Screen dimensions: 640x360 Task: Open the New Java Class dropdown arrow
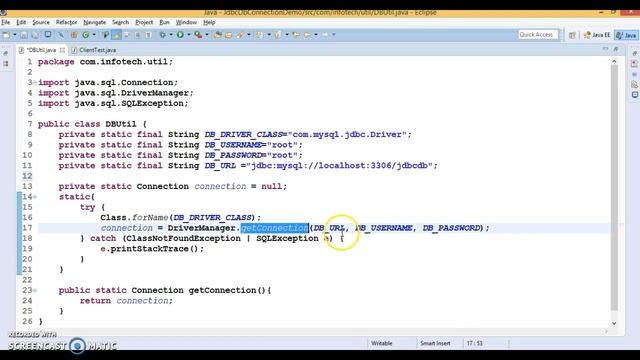pos(94,35)
